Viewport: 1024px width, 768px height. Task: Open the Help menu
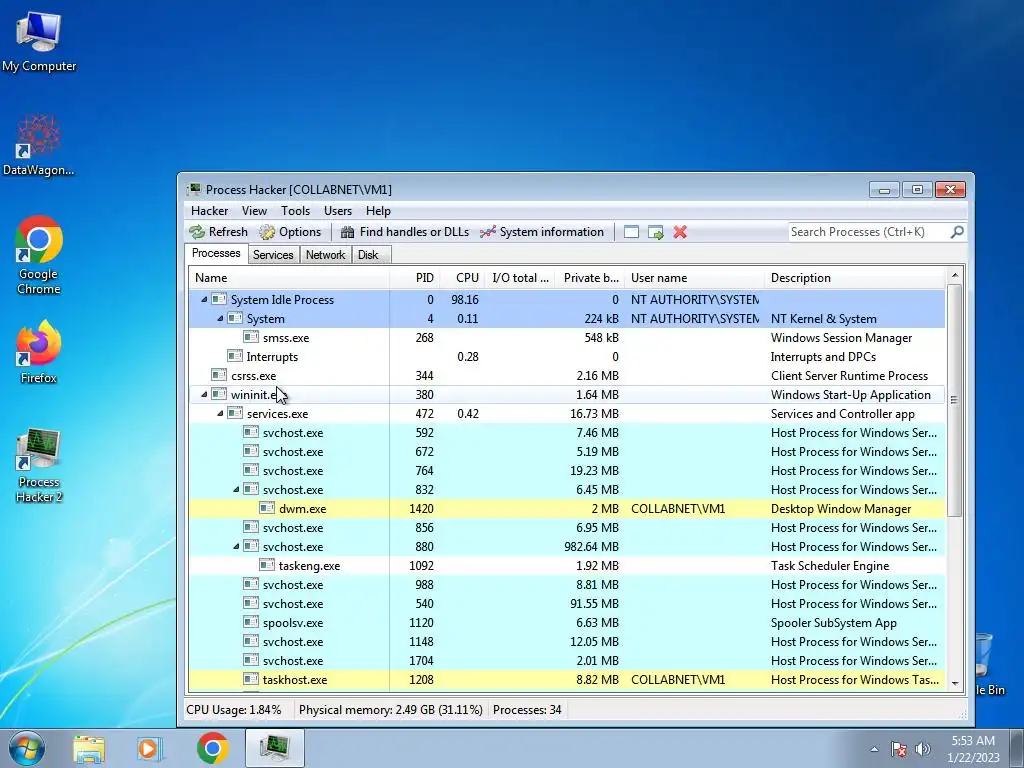(x=378, y=211)
